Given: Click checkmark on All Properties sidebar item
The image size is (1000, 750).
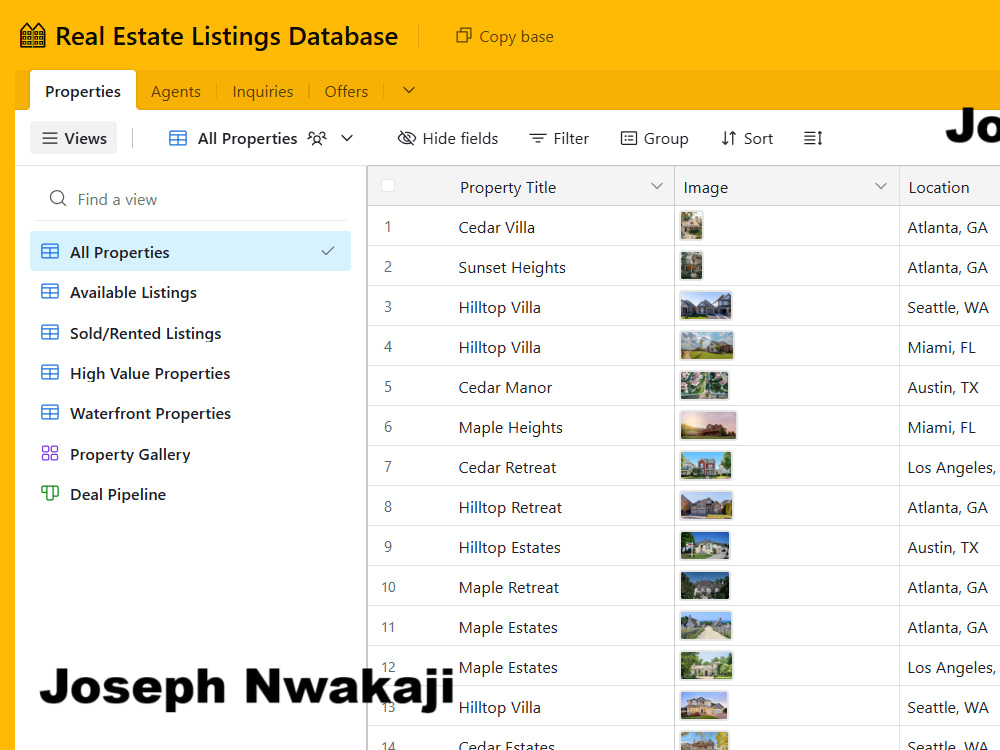Looking at the screenshot, I should click(x=328, y=251).
